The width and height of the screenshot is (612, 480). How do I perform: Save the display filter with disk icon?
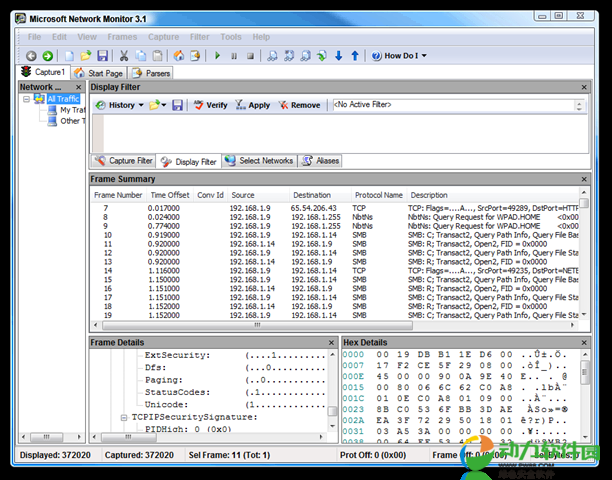pos(177,105)
